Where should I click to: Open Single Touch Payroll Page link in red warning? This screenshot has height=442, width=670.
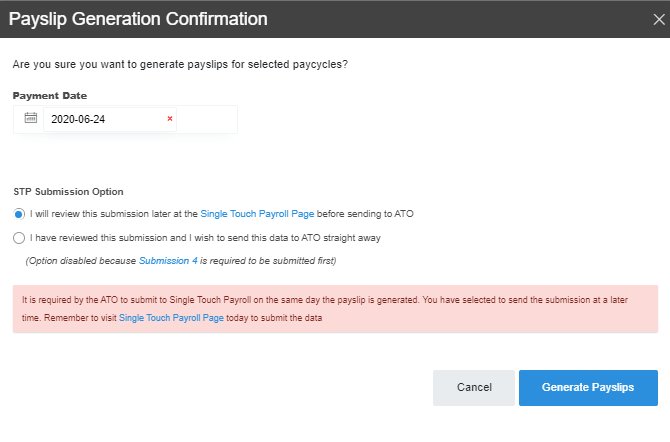pos(171,317)
